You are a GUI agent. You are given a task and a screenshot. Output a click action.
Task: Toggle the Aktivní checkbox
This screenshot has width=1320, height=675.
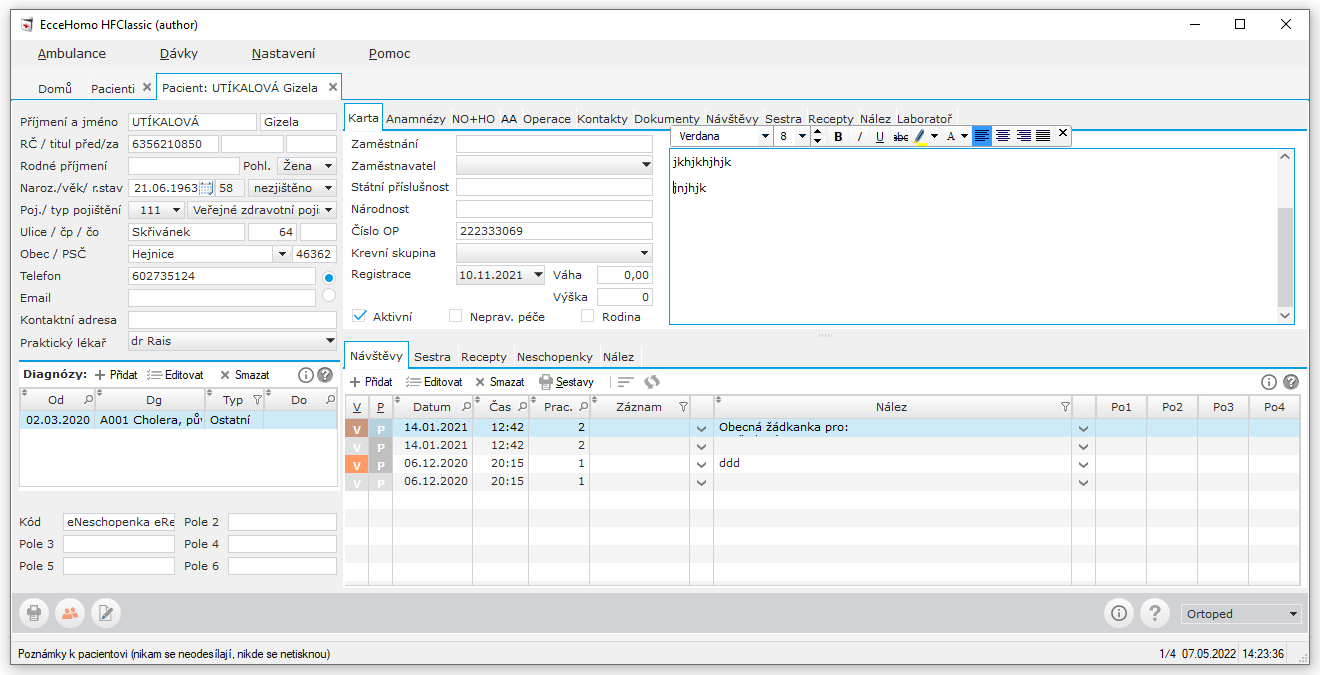click(360, 316)
